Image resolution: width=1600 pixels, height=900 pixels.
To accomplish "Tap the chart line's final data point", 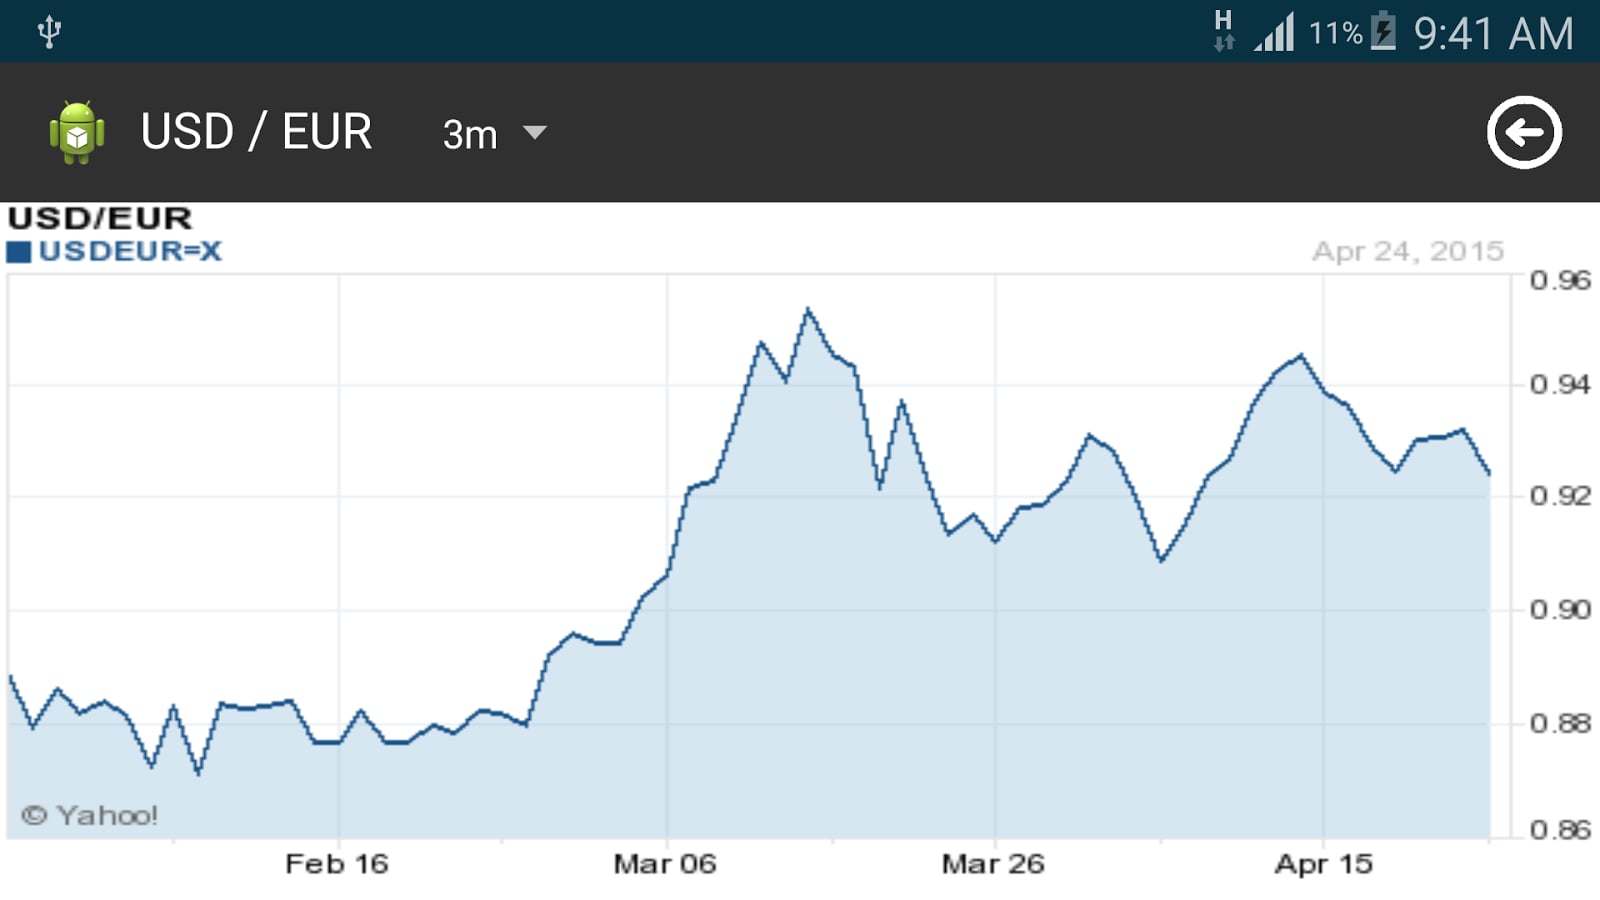I will coord(1489,473).
